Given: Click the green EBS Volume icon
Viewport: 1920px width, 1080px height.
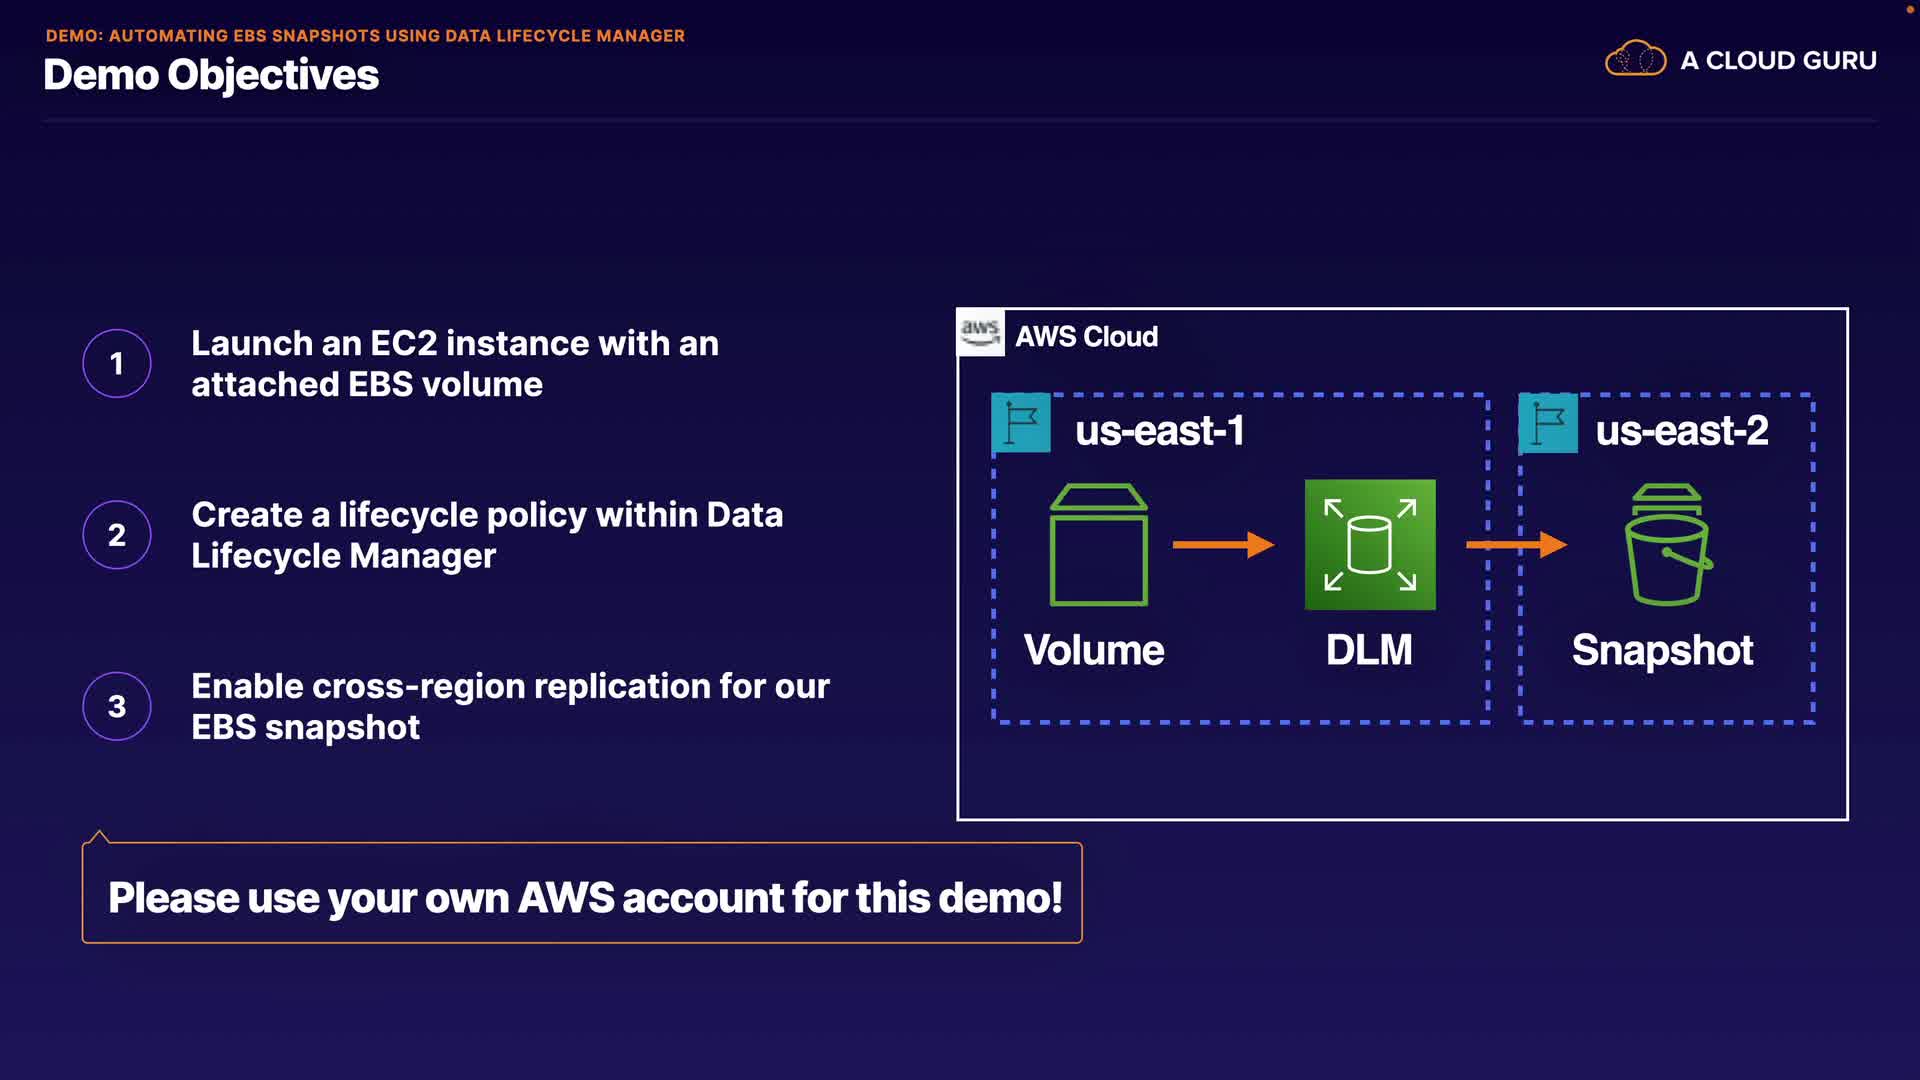Looking at the screenshot, I should (x=1098, y=545).
